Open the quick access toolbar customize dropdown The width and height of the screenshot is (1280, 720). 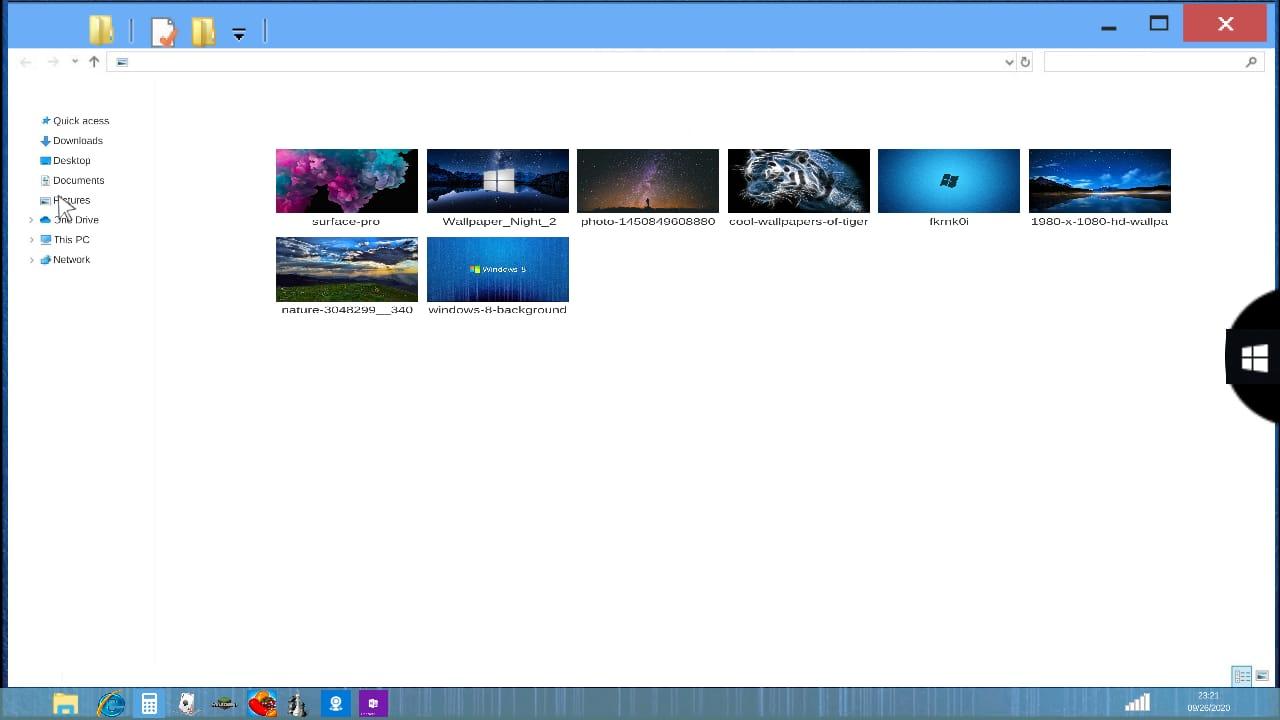tap(239, 34)
